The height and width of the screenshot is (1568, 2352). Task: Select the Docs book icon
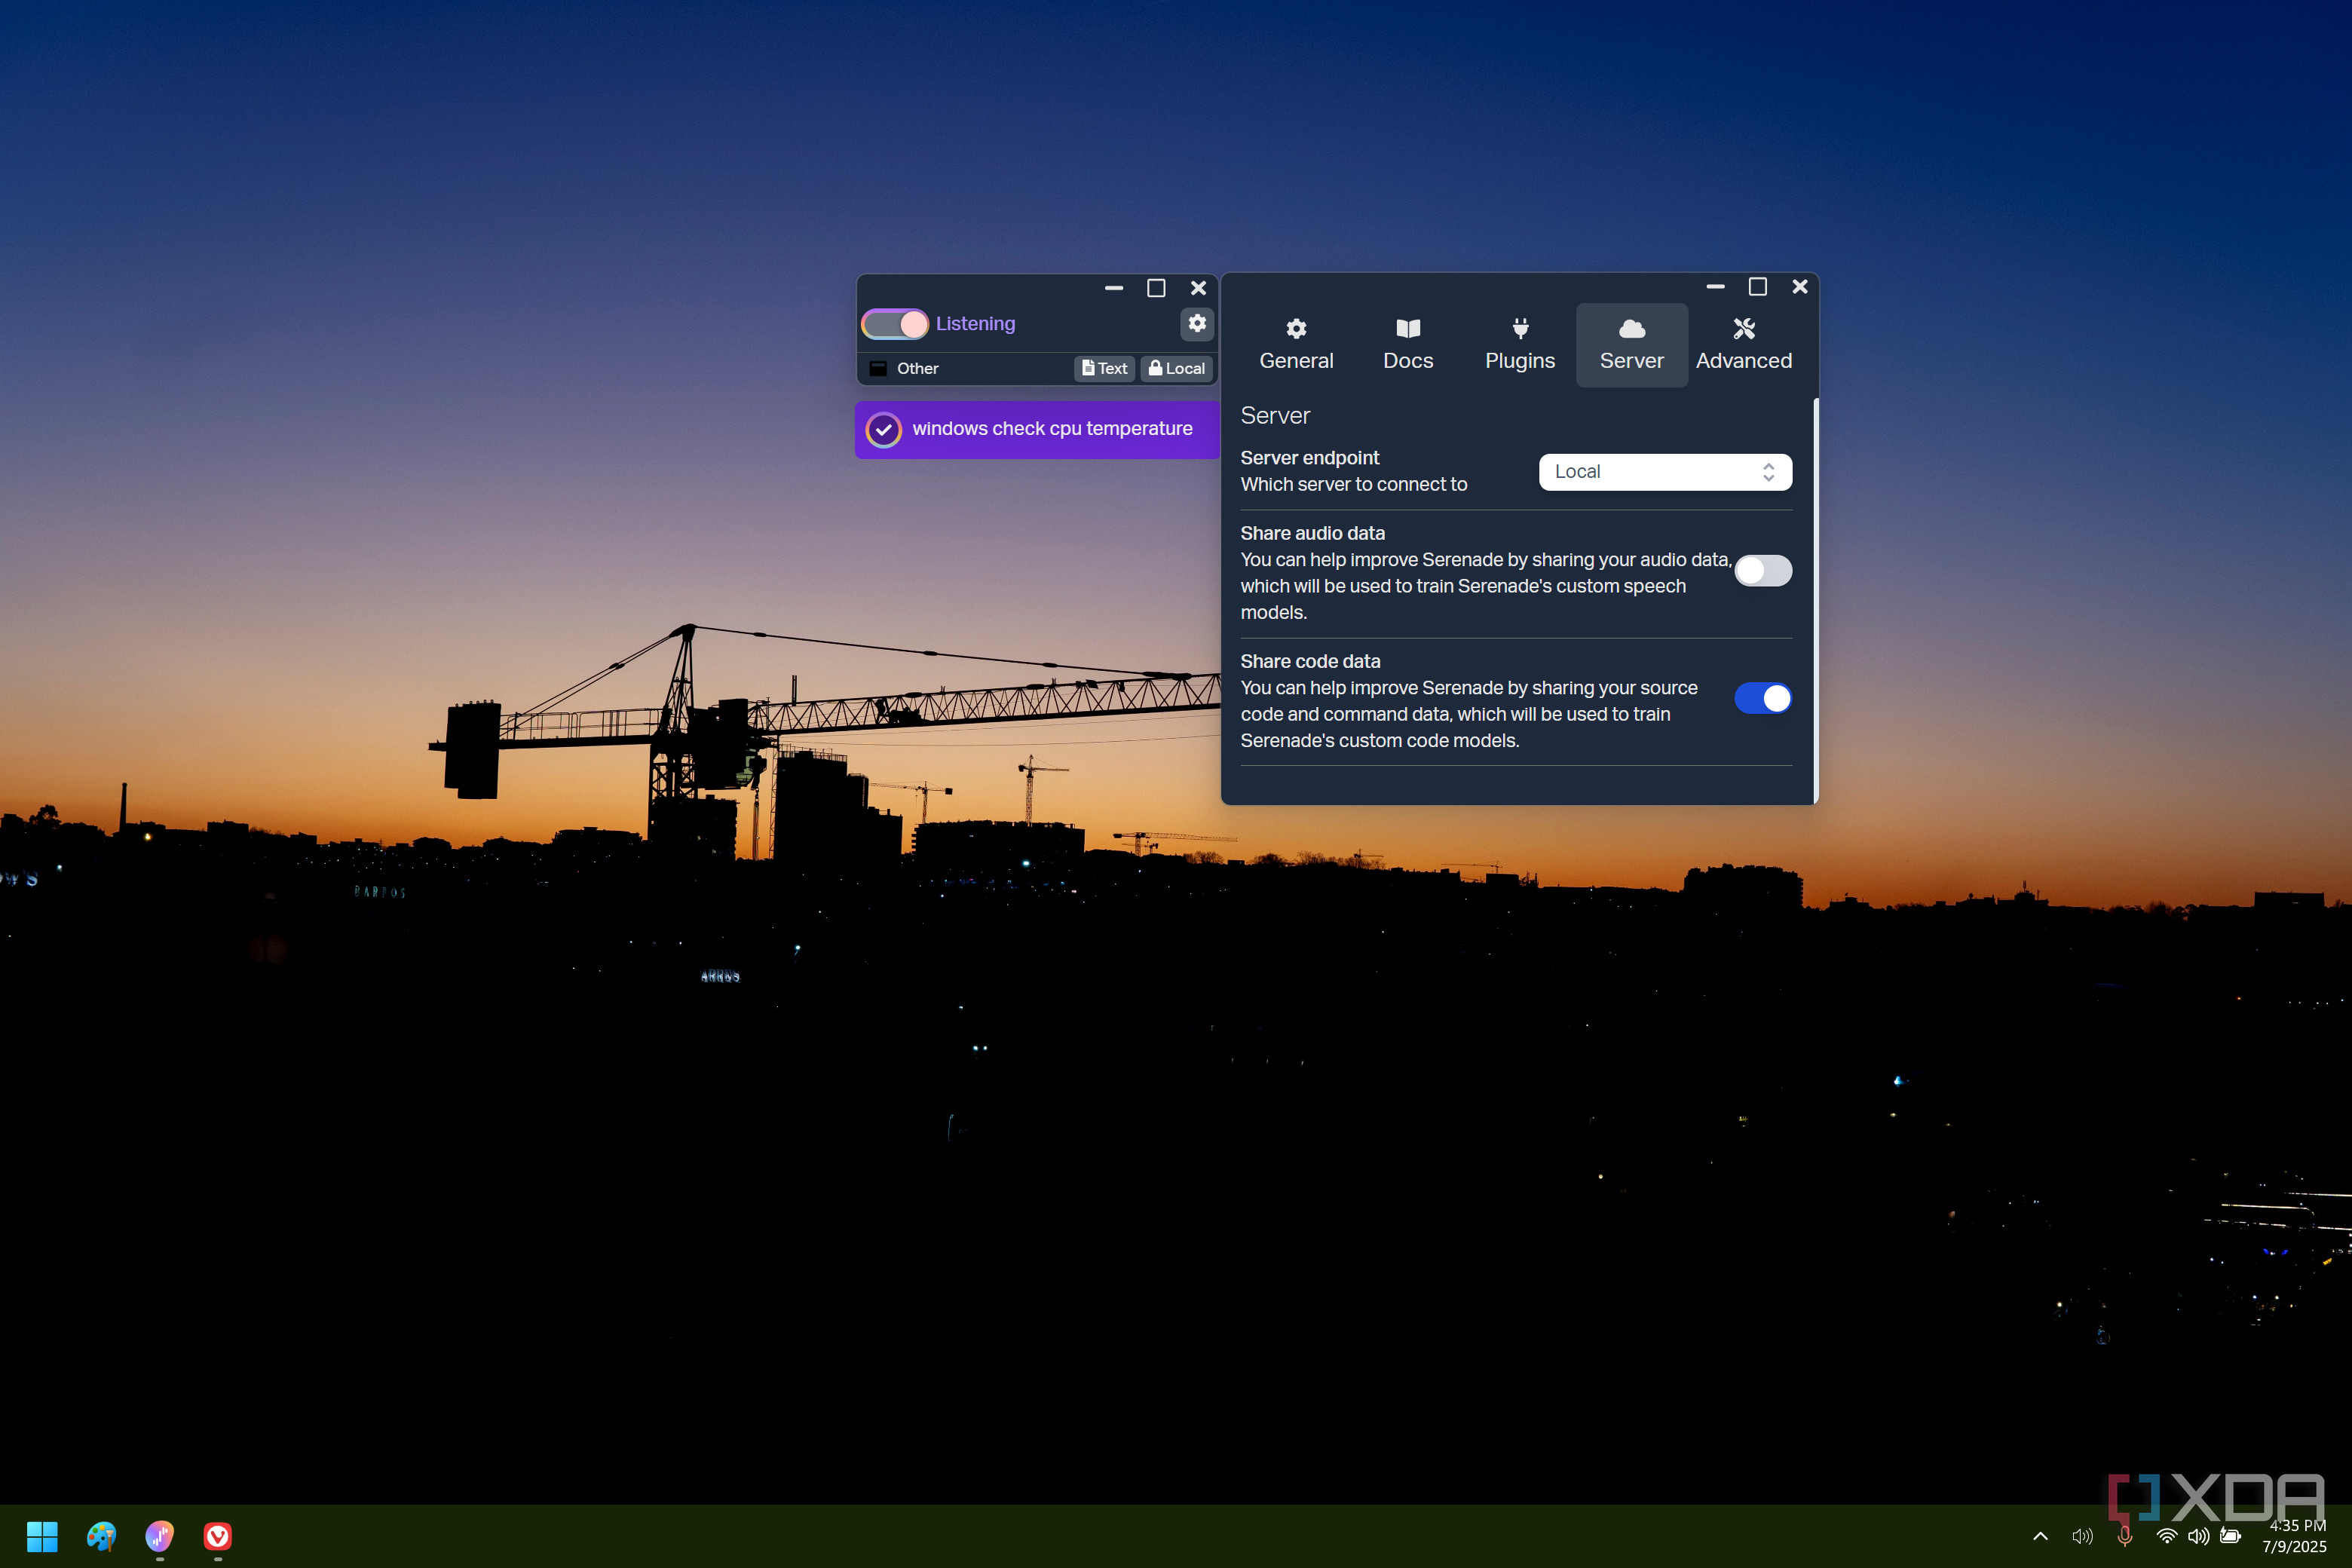coord(1407,343)
